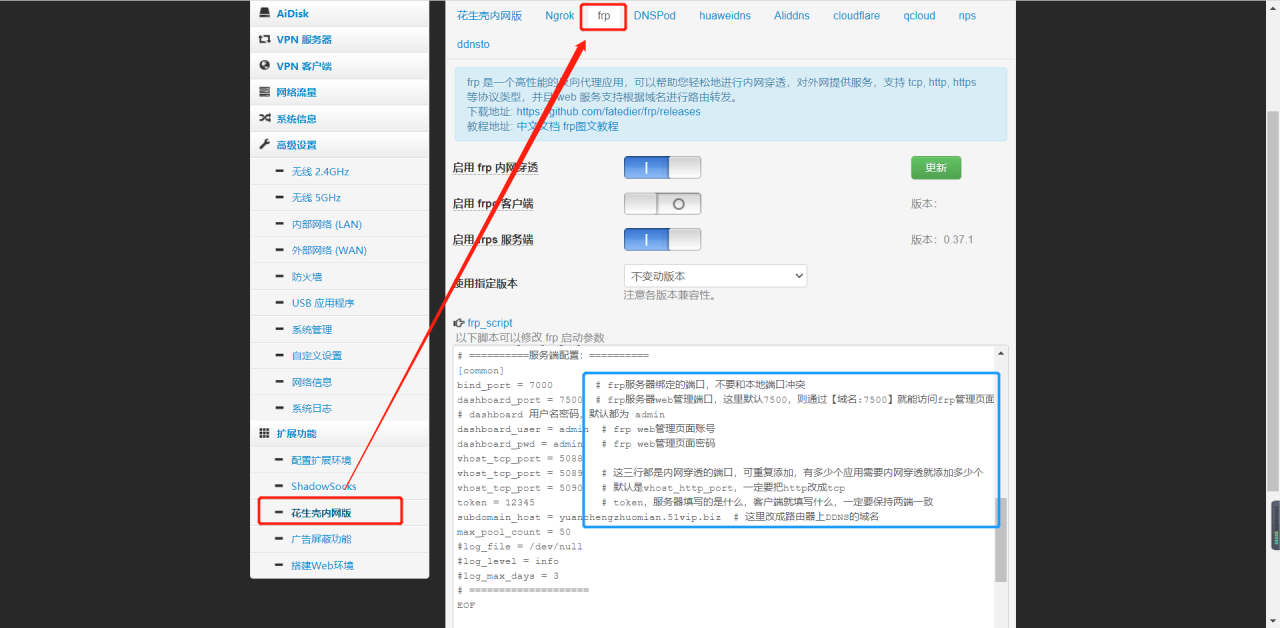Click the VPN 服务器 icon

pos(265,39)
